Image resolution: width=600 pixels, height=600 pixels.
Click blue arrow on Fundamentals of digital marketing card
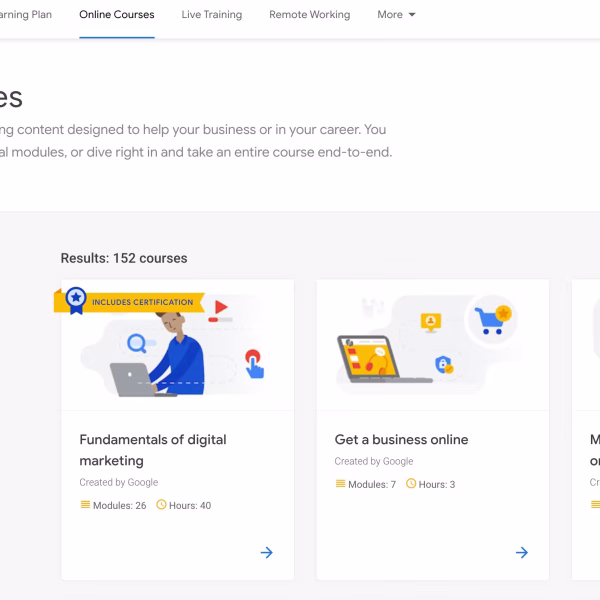(x=266, y=552)
